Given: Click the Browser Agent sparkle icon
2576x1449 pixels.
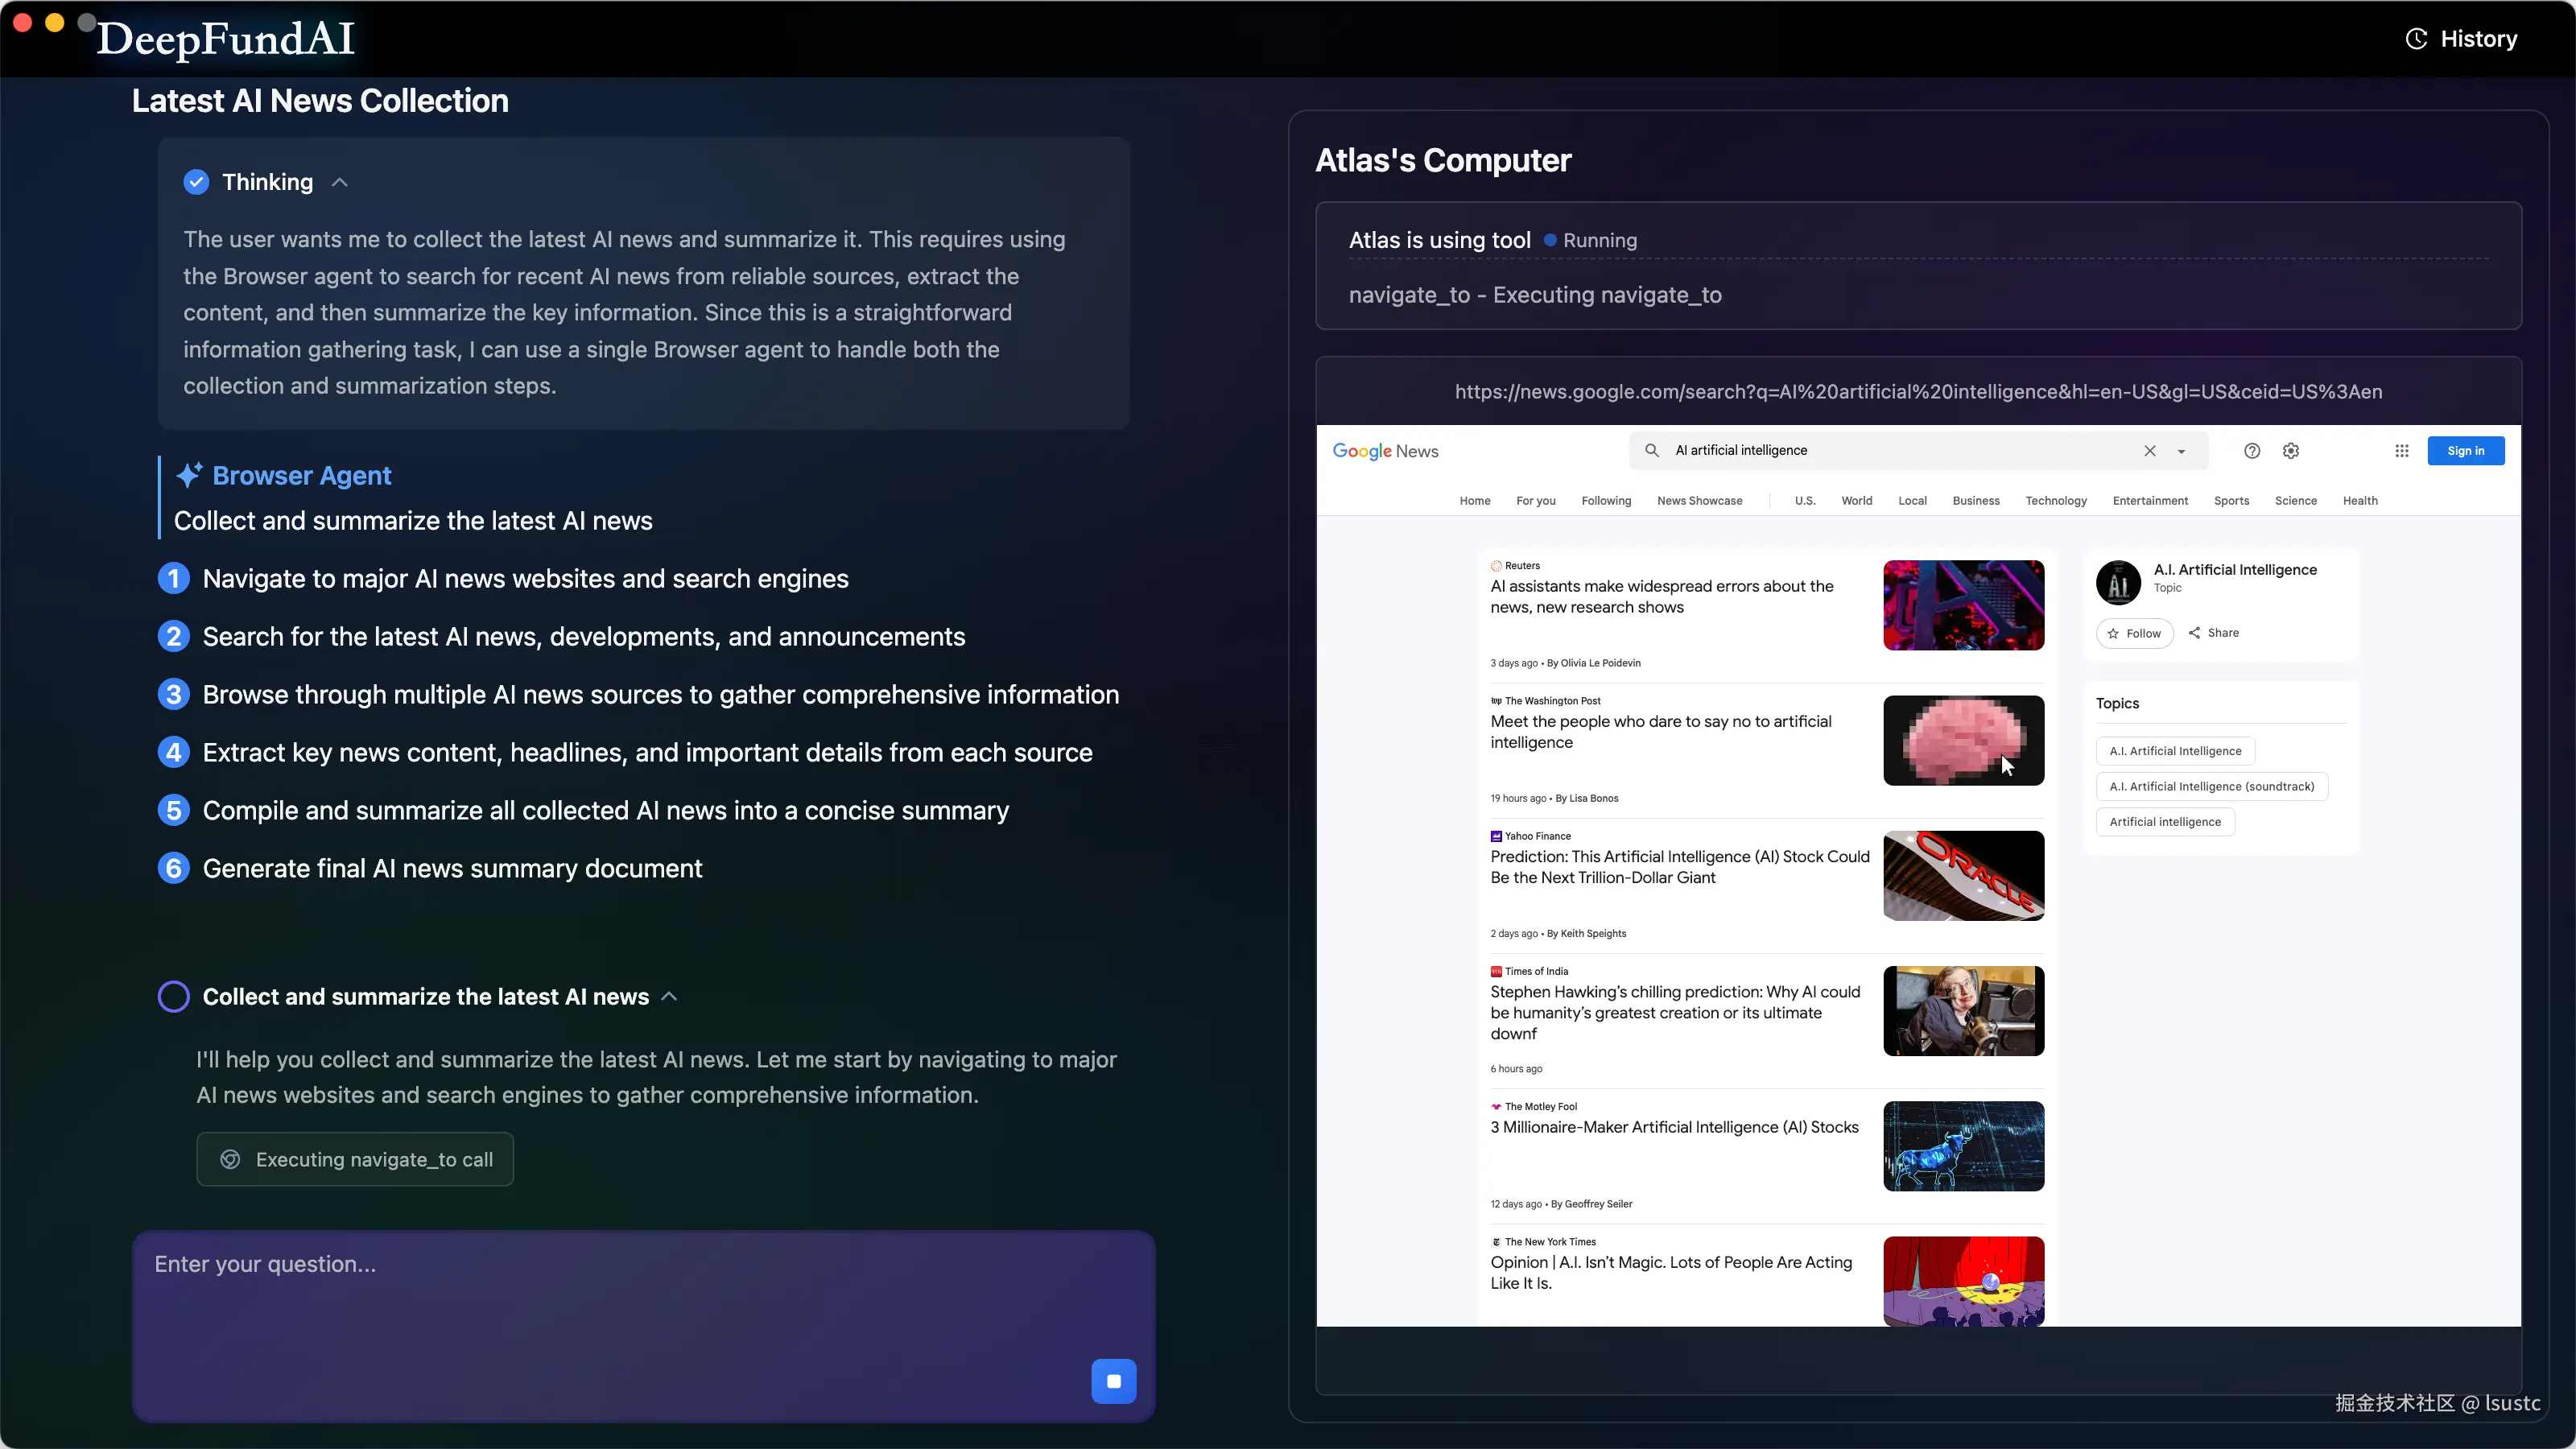Looking at the screenshot, I should [189, 475].
